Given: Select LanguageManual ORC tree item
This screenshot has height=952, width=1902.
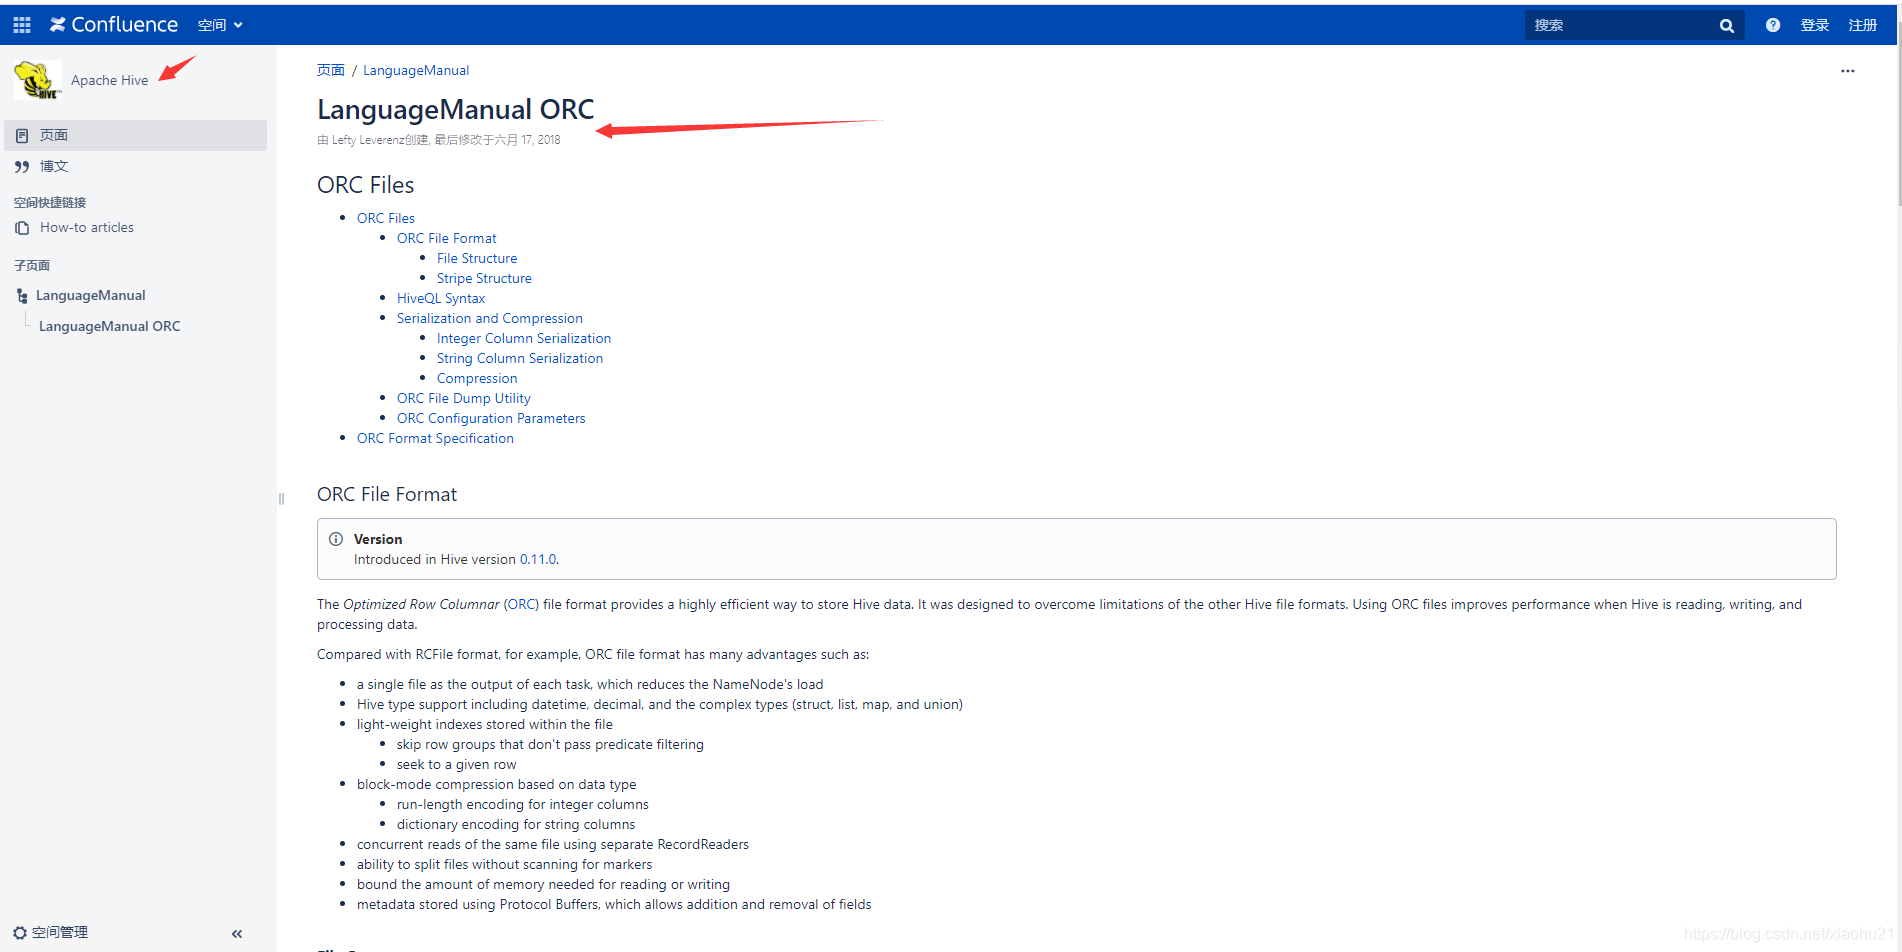Looking at the screenshot, I should tap(110, 326).
